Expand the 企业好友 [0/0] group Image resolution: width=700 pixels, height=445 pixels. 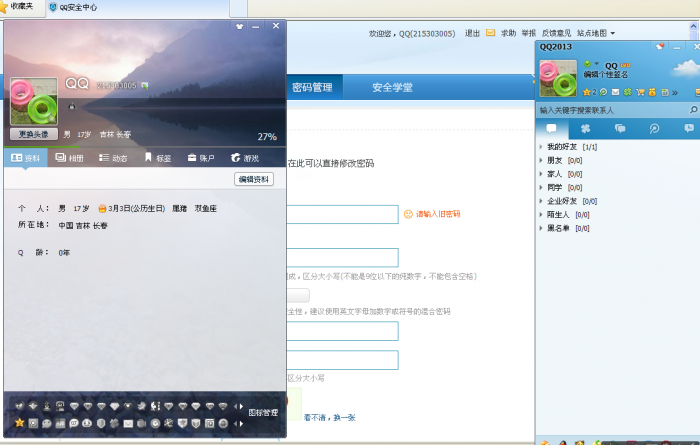pyautogui.click(x=569, y=201)
